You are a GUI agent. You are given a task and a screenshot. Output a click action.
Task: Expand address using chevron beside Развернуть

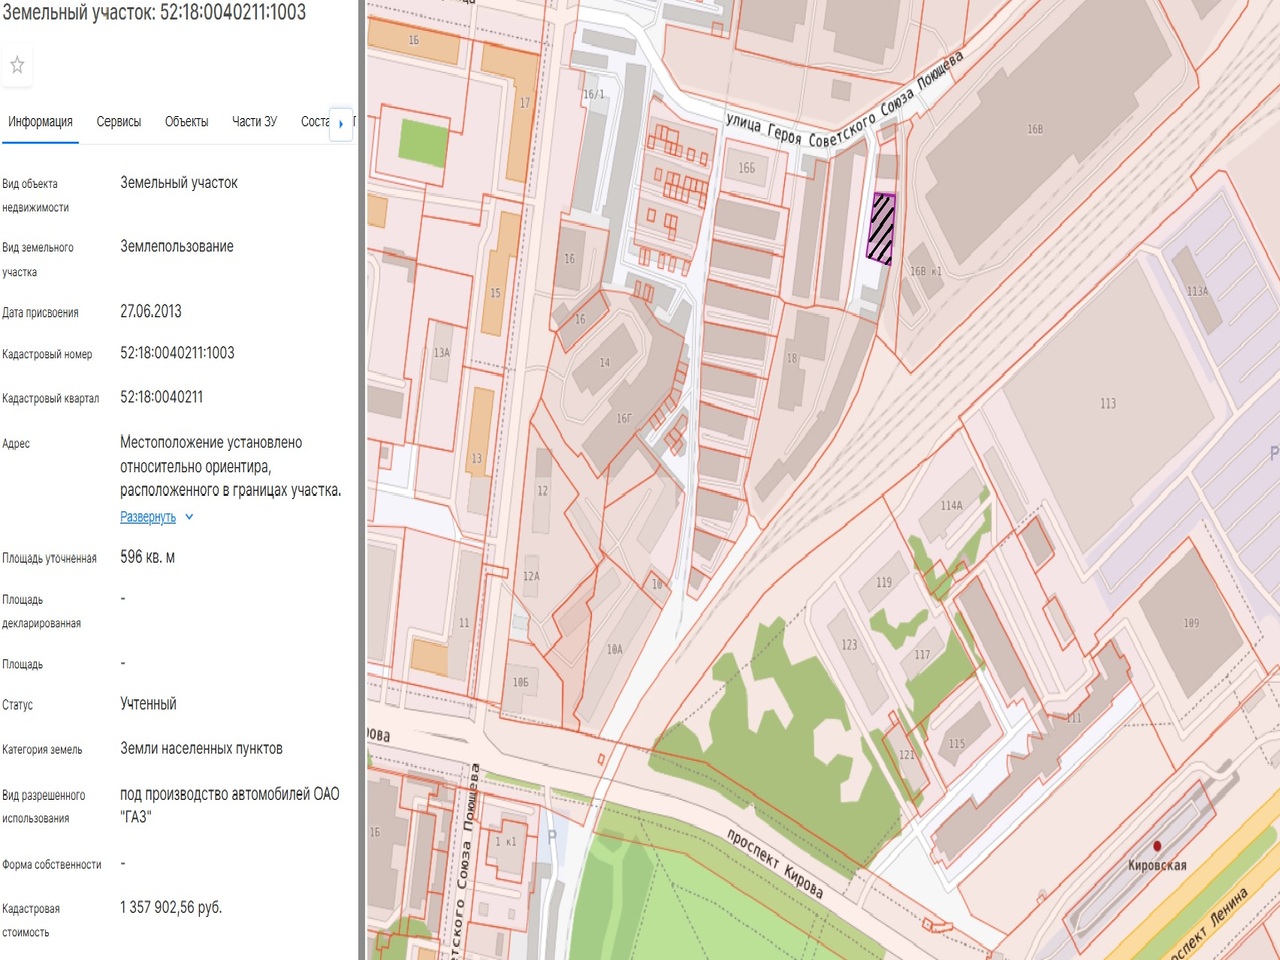coord(189,517)
